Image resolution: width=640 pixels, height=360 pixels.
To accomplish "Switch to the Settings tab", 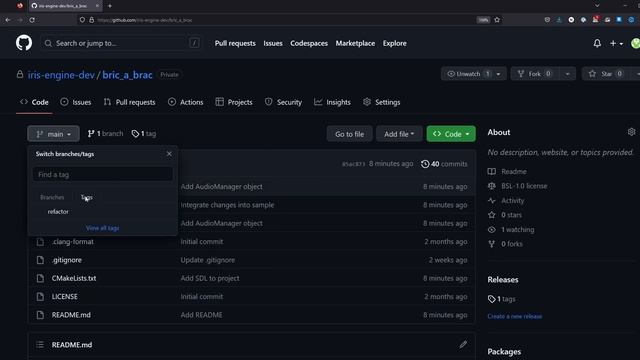I will [382, 102].
